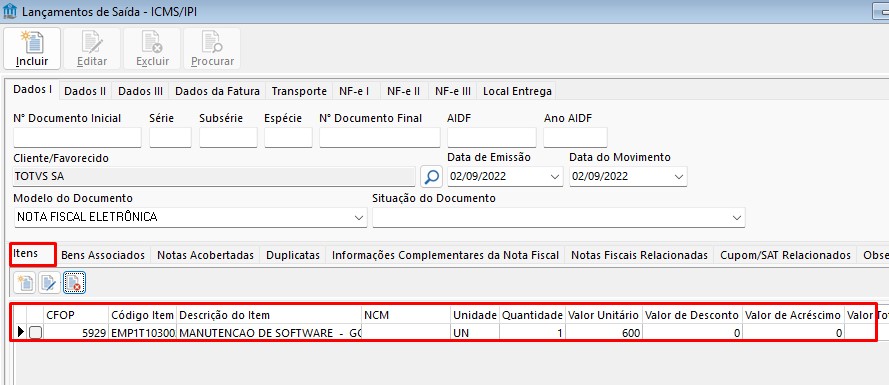
Task: Select the Notas Acobertadas sub-tab
Action: [205, 255]
